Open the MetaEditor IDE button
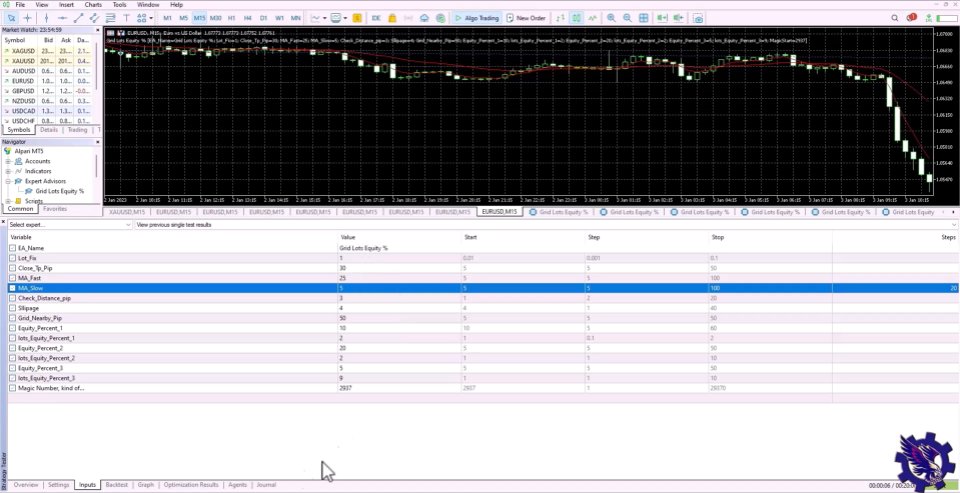Screen dimensions: 960x493 point(375,18)
